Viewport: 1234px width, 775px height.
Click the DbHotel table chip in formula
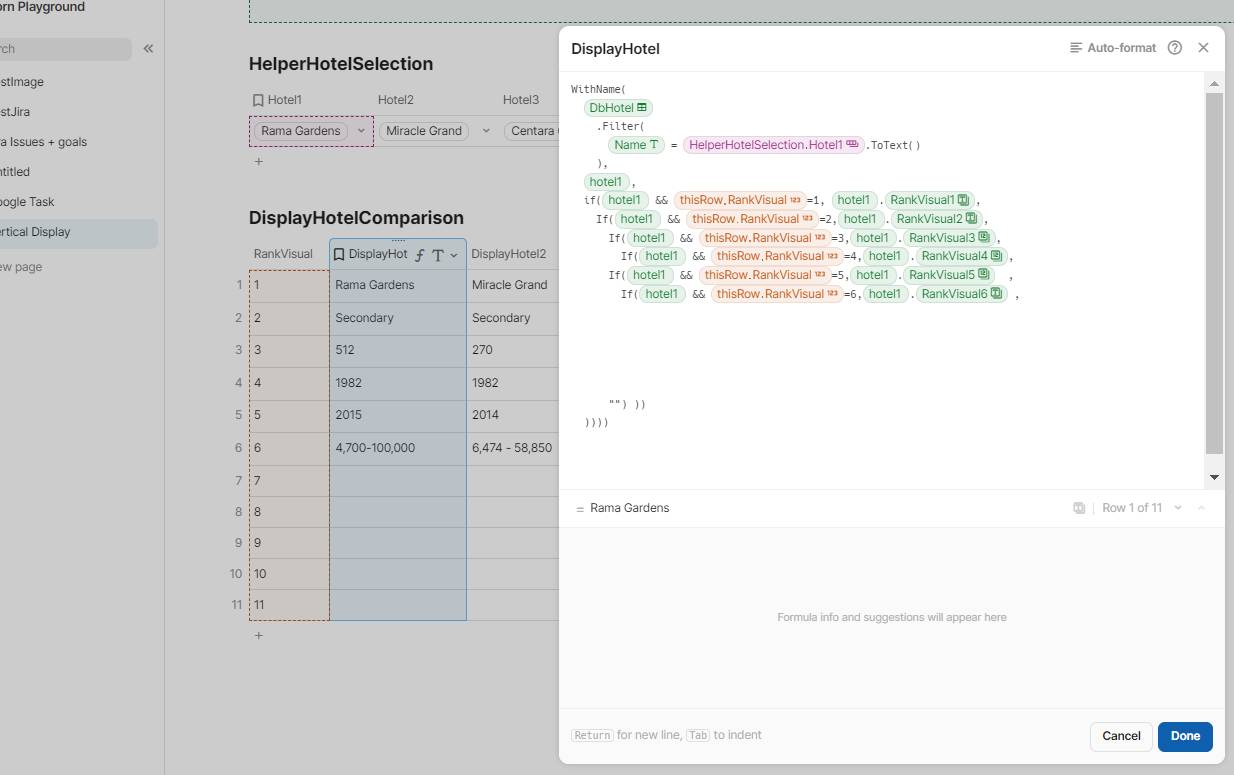tap(618, 108)
